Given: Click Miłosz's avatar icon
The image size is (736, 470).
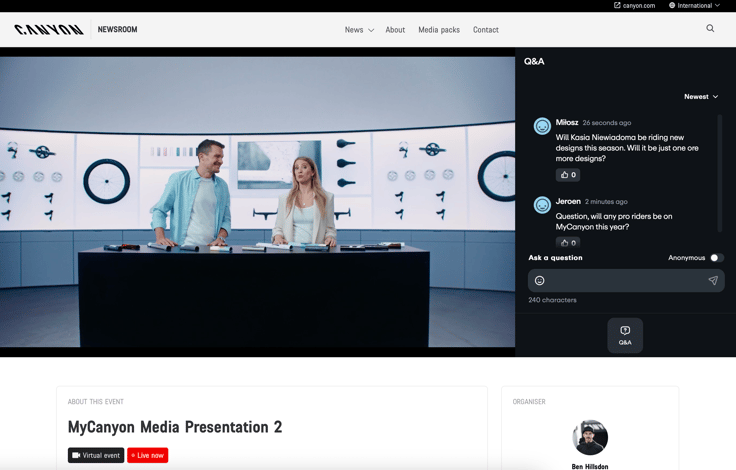Looking at the screenshot, I should (x=542, y=126).
